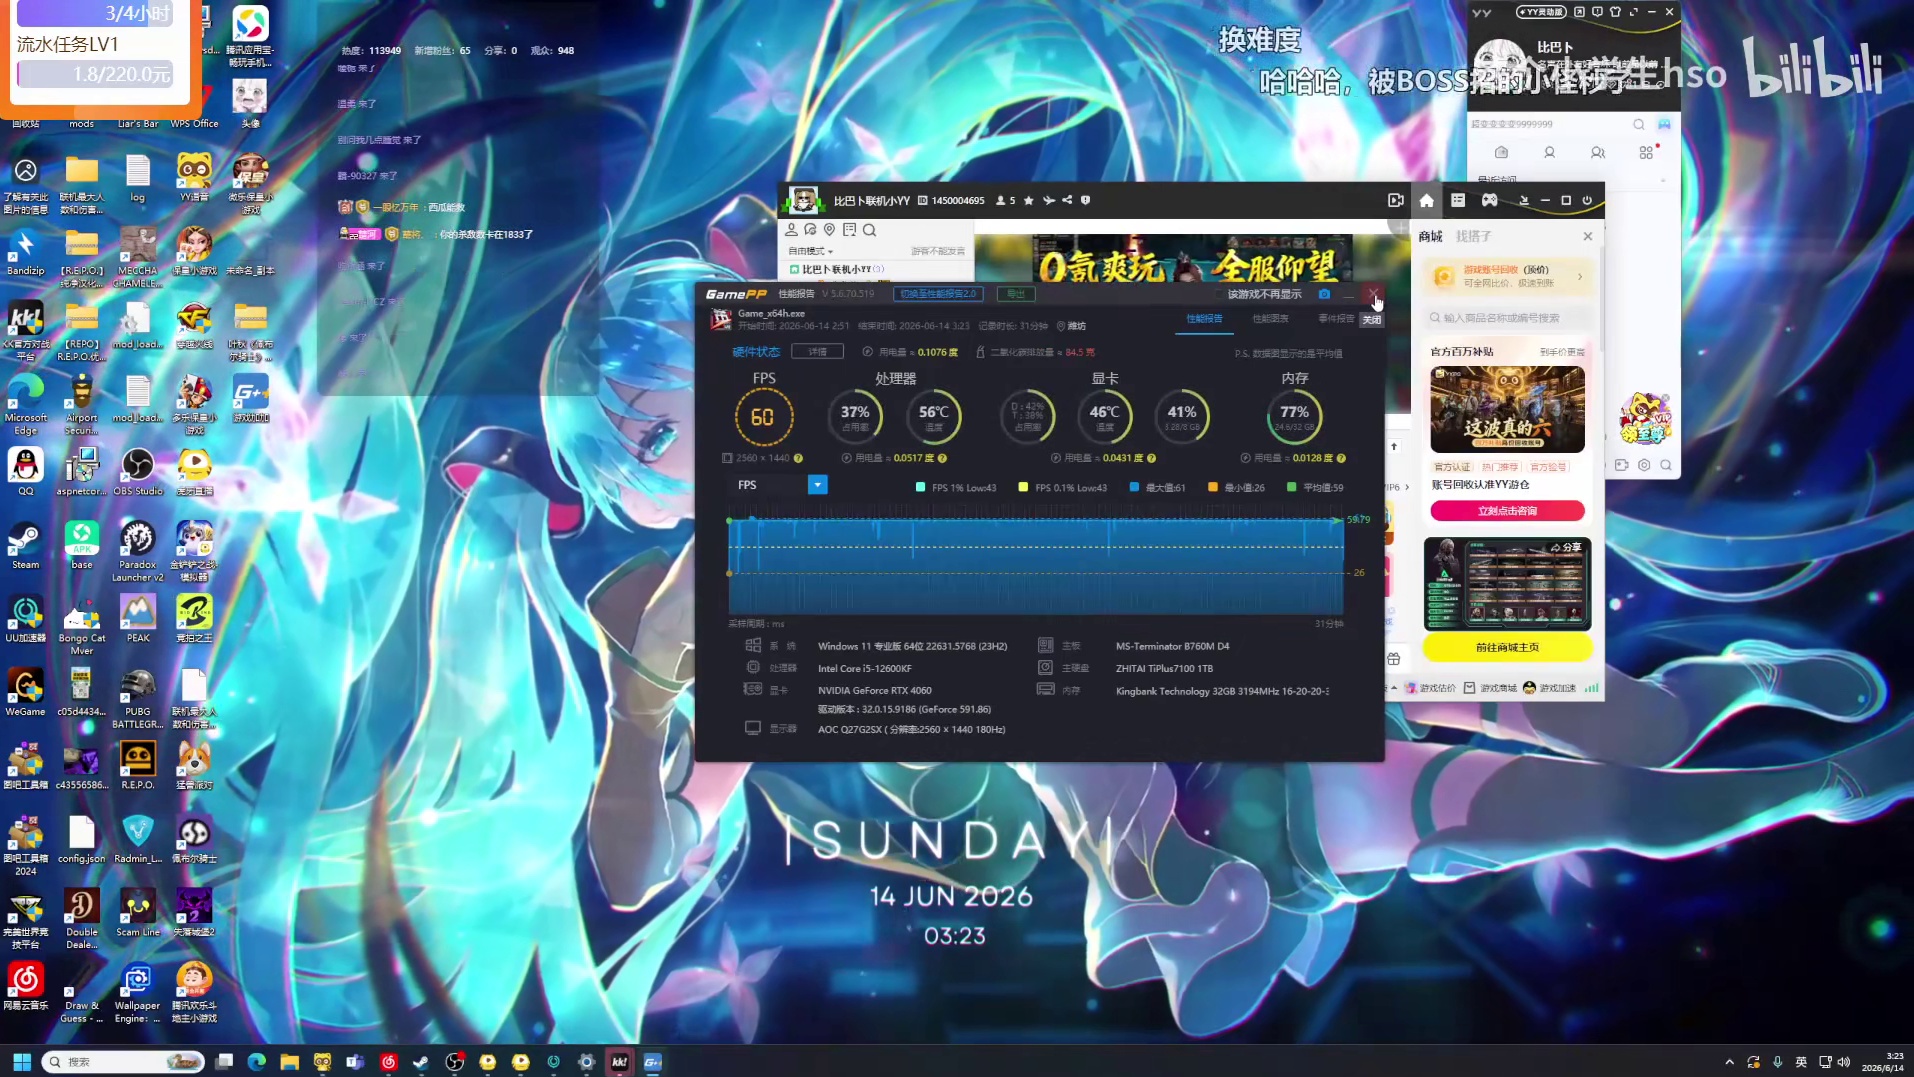Expand the 游戏账号回收 banner arrow
This screenshot has width=1914, height=1077.
tap(1580, 277)
